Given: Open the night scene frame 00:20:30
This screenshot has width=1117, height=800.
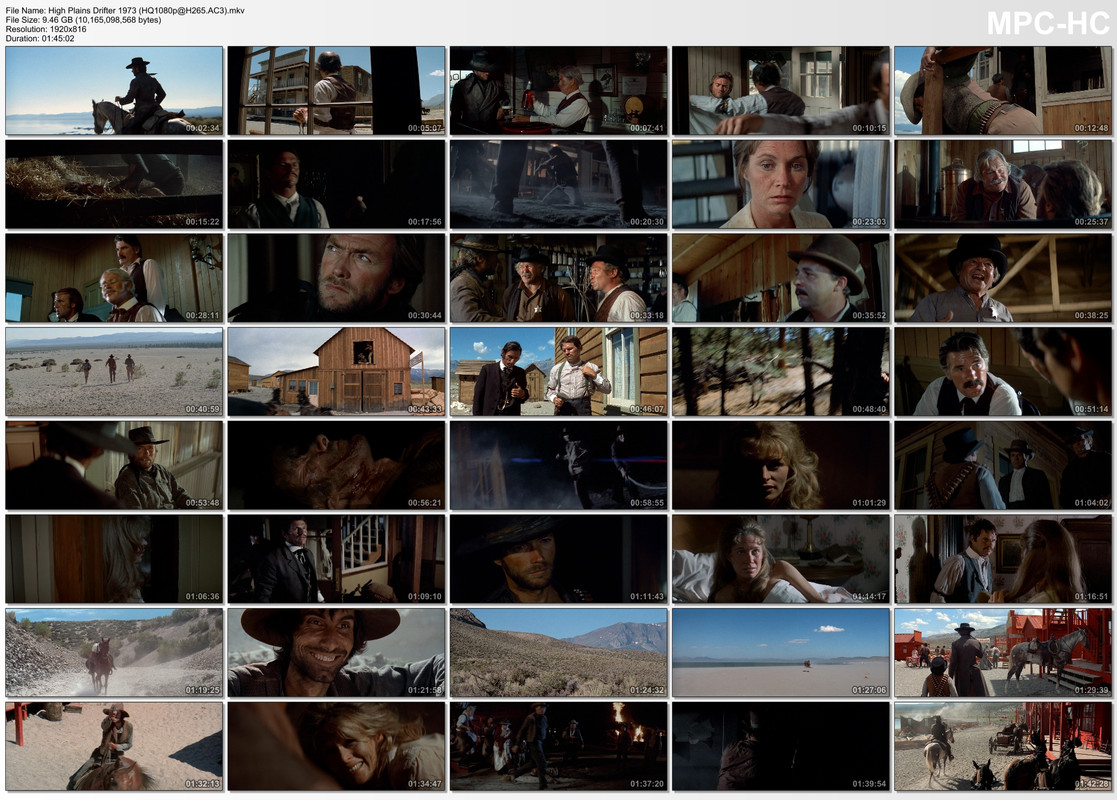Looking at the screenshot, I should coord(558,184).
